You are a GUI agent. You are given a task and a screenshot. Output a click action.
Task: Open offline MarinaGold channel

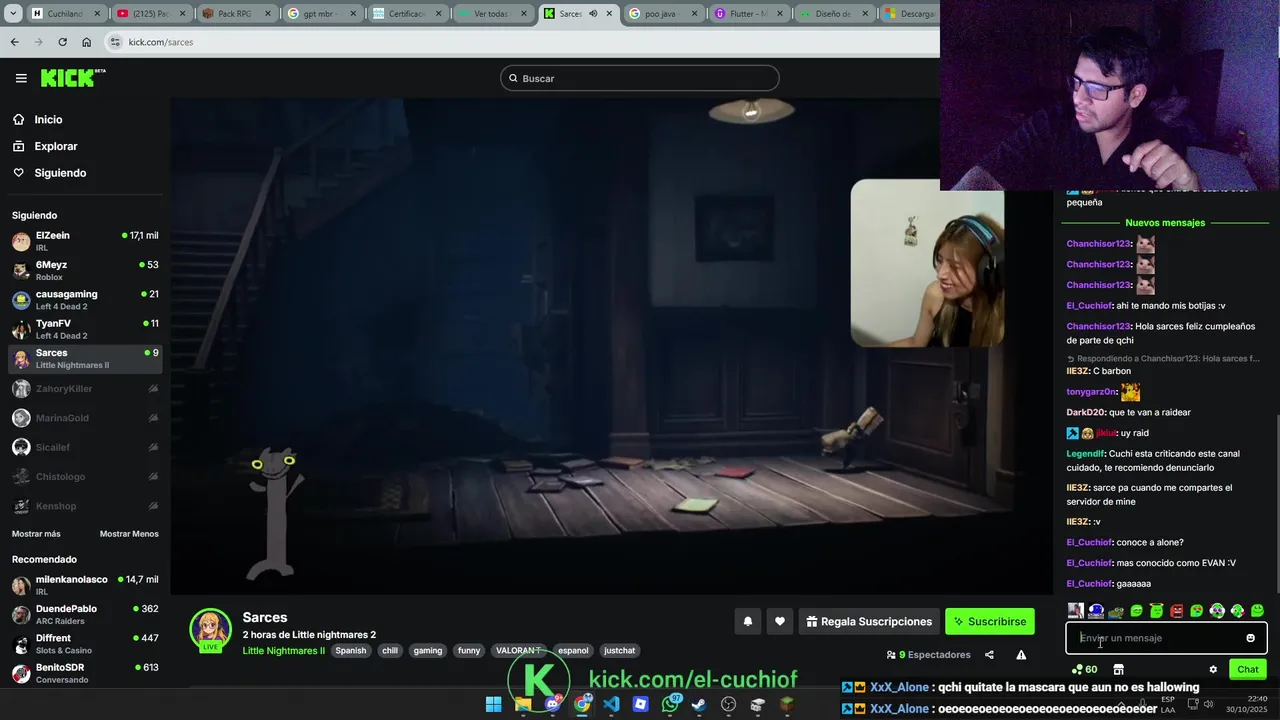[x=85, y=417]
